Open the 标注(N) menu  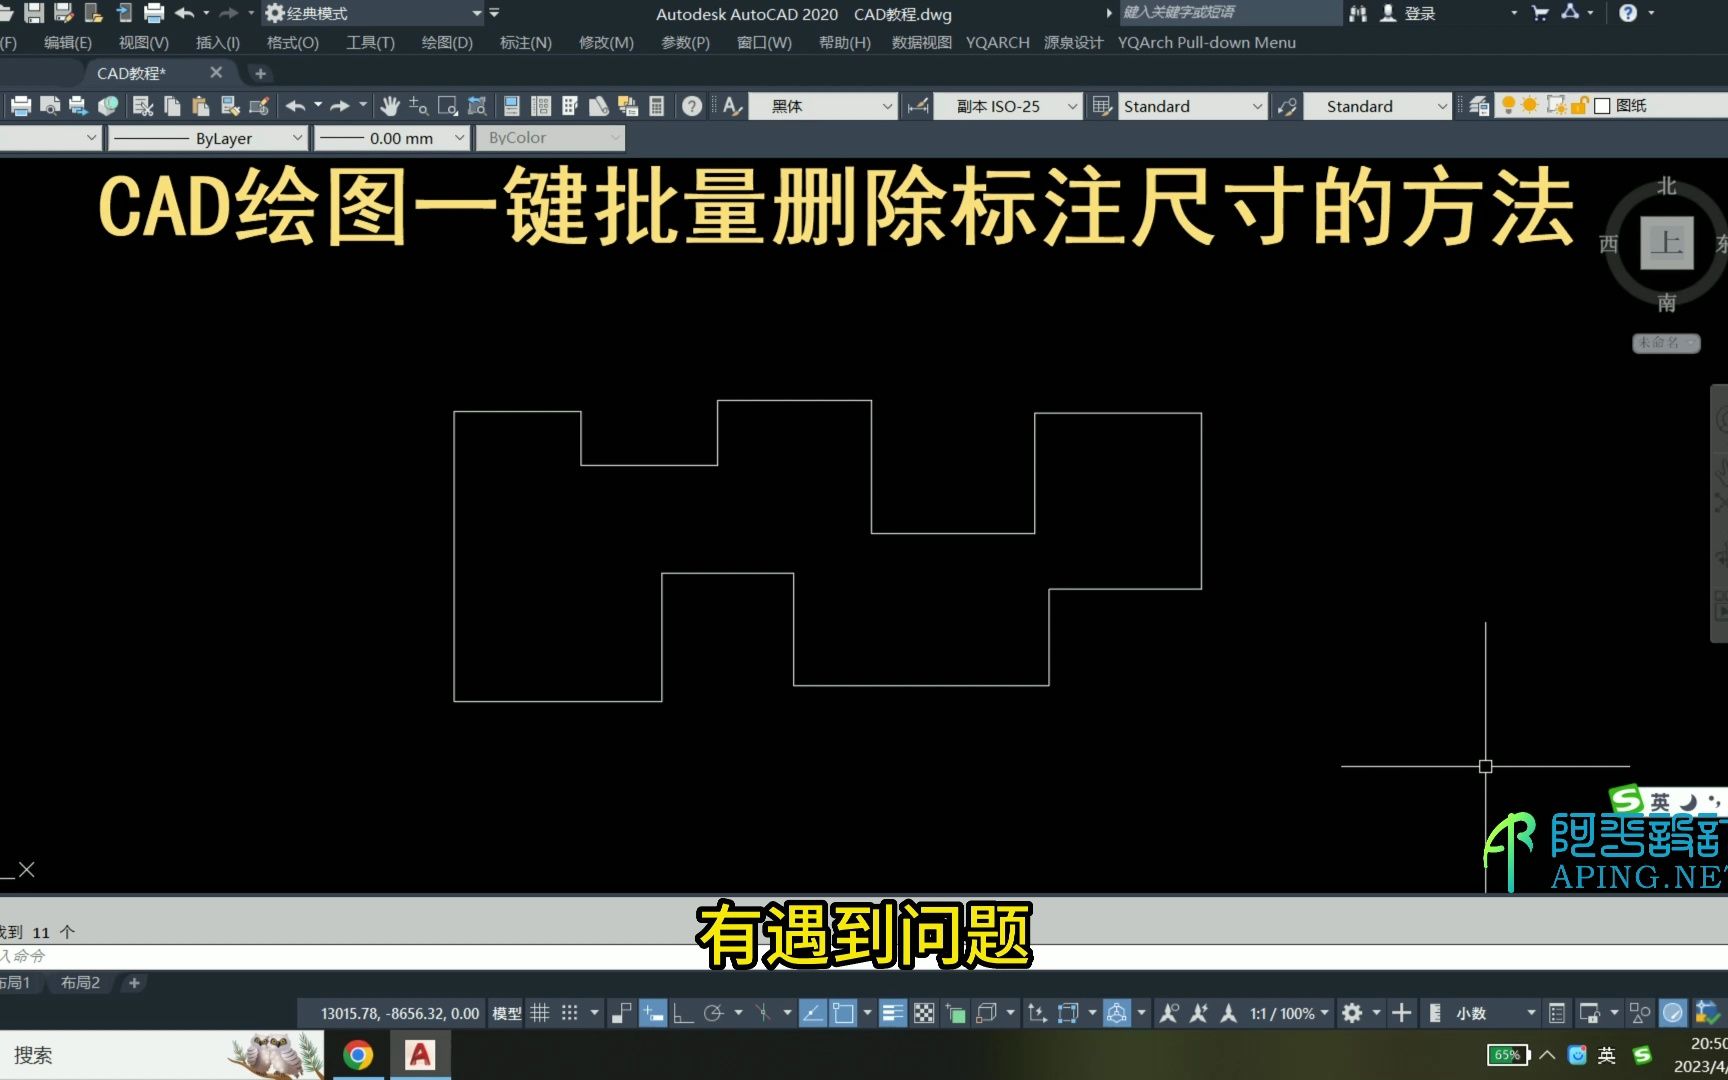pyautogui.click(x=526, y=43)
